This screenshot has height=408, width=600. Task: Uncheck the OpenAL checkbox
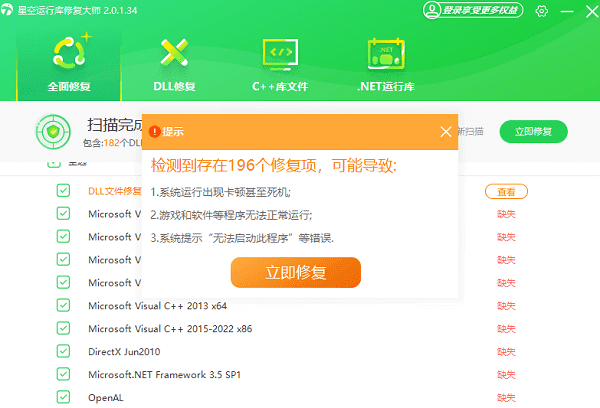[x=63, y=397]
